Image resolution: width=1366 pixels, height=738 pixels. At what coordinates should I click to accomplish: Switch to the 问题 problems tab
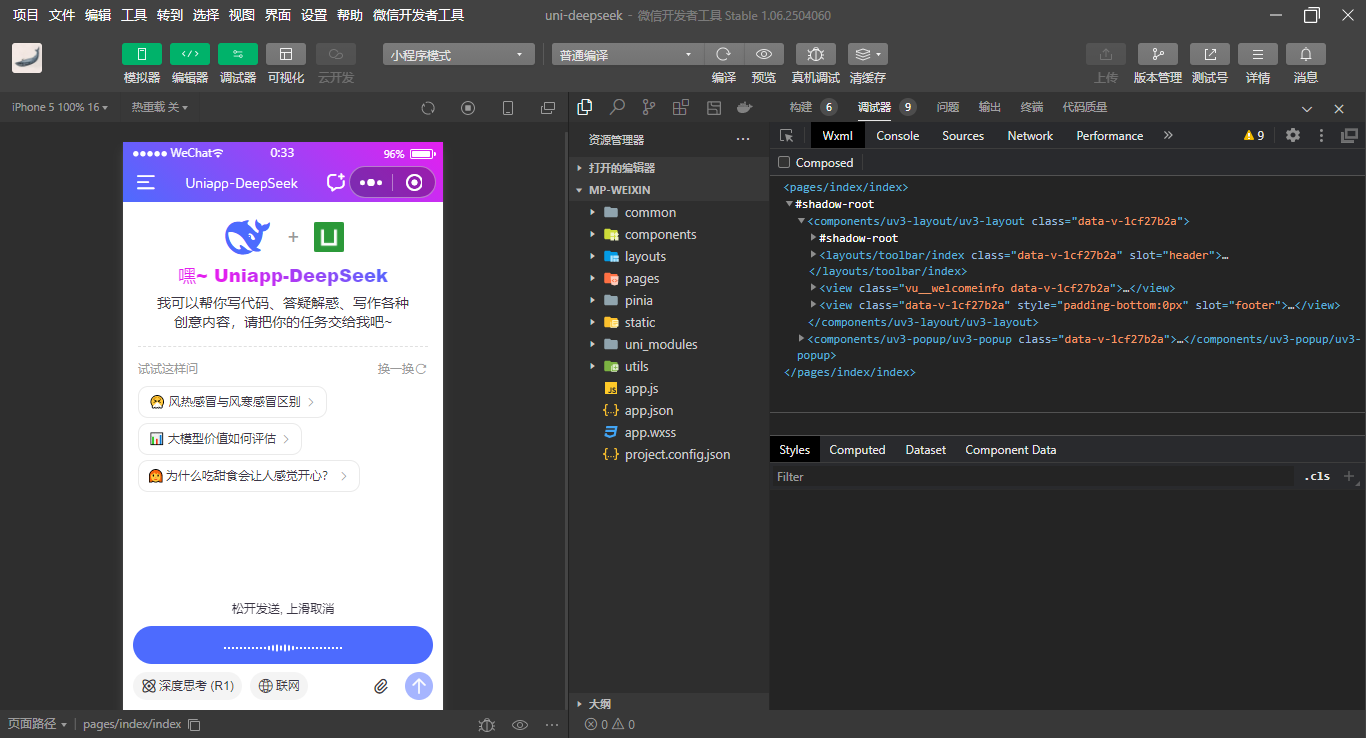coord(947,107)
